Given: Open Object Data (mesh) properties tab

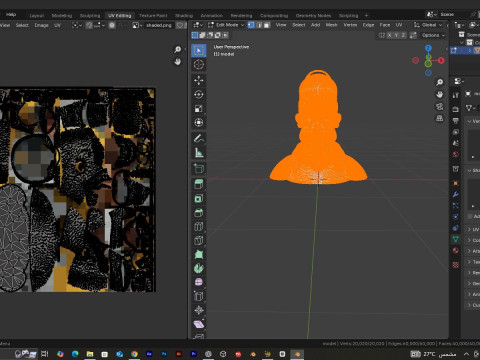Looking at the screenshot, I should point(456,239).
